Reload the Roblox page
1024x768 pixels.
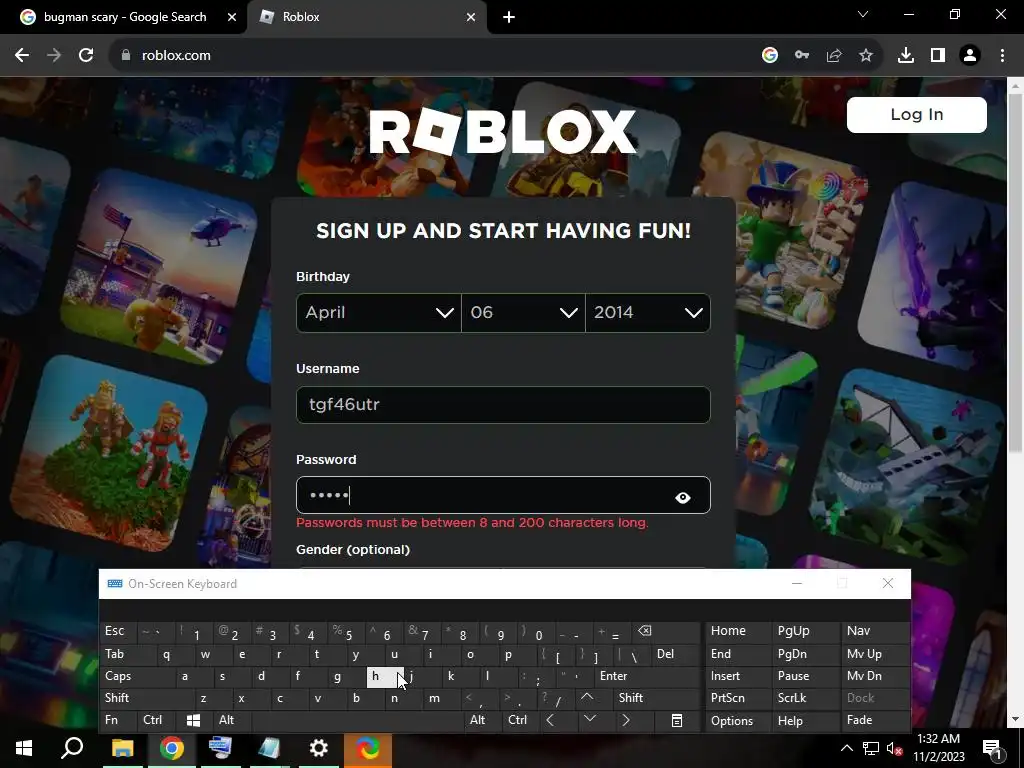coord(86,56)
